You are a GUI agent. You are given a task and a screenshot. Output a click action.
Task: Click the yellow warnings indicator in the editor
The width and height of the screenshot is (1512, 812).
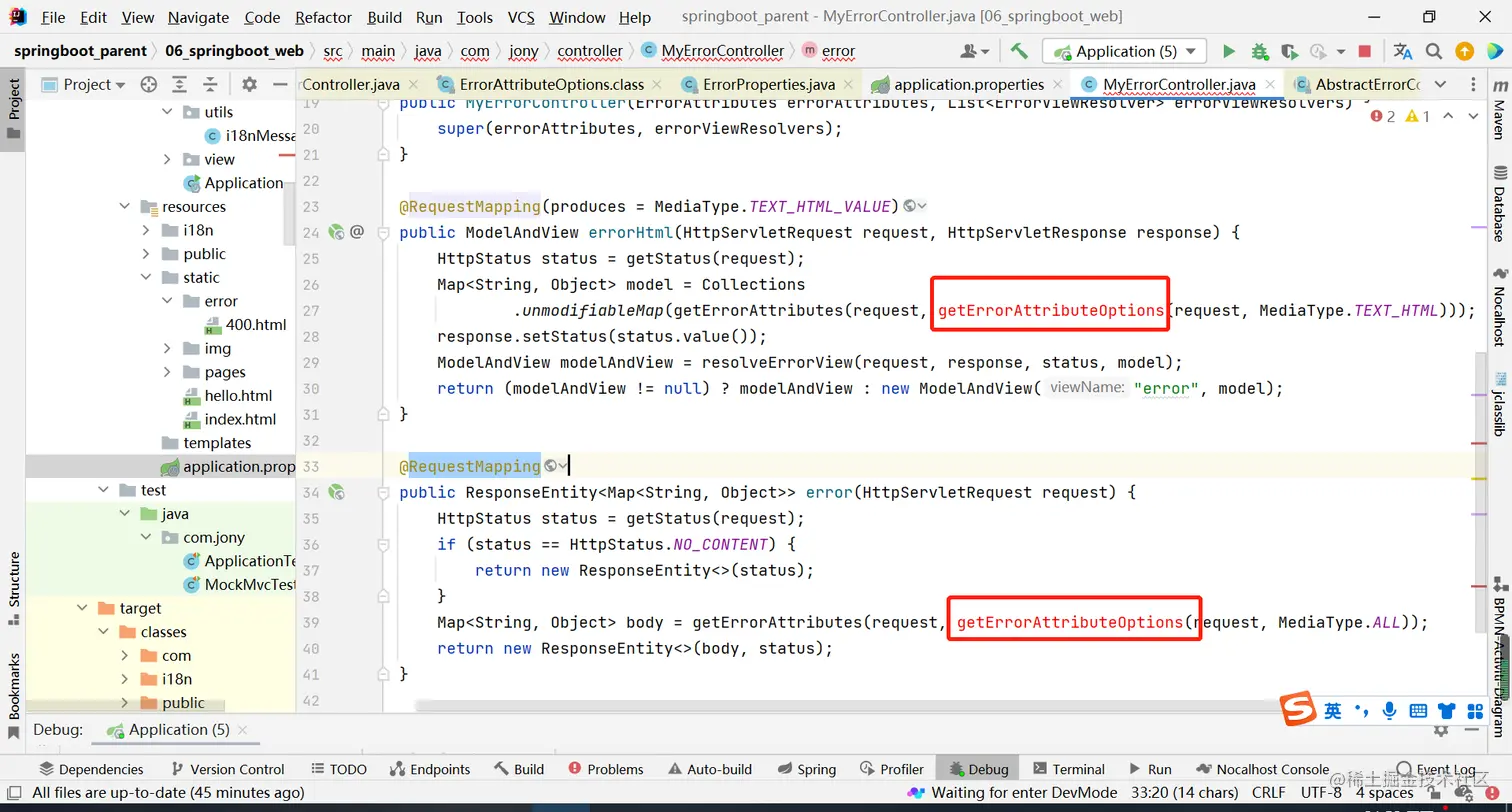[1418, 116]
